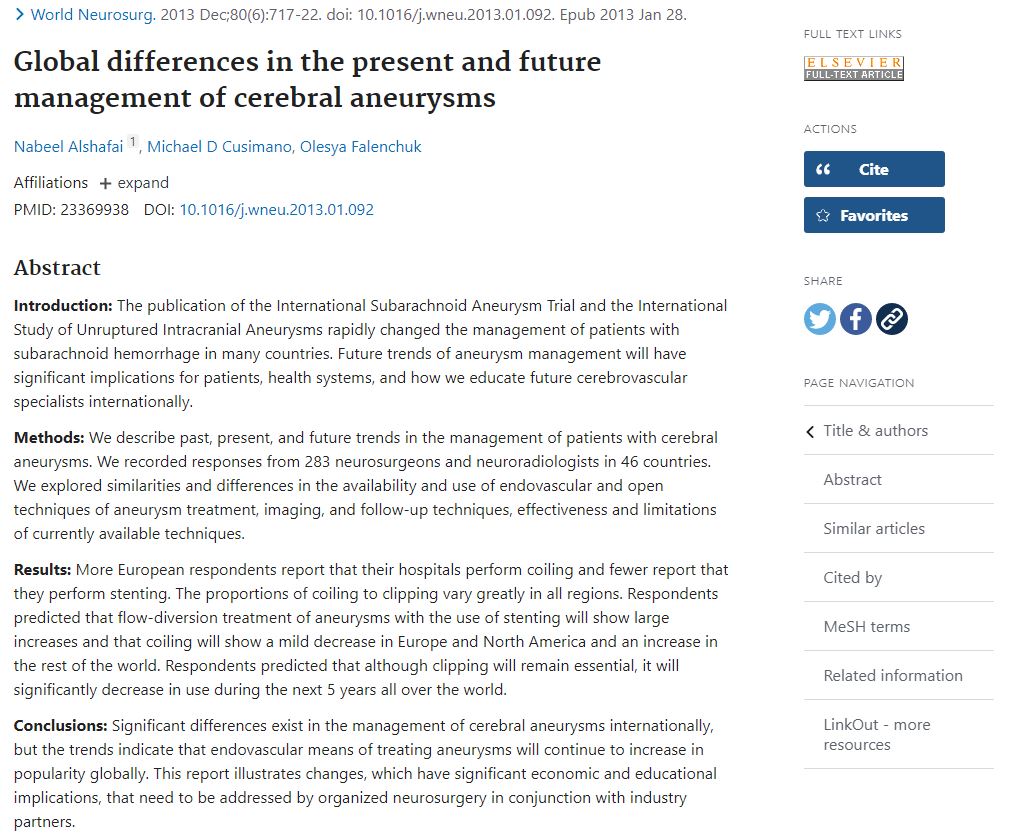Go to Similar articles section
1026x839 pixels.
tap(873, 529)
